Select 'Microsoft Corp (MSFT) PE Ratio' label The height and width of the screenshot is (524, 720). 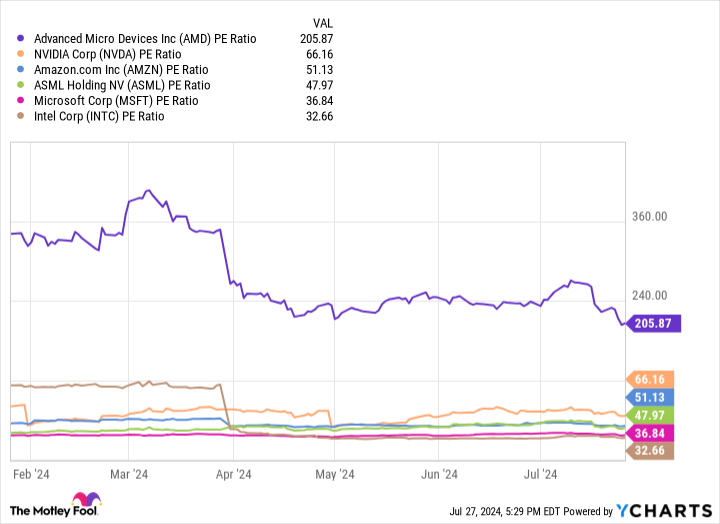coord(116,101)
